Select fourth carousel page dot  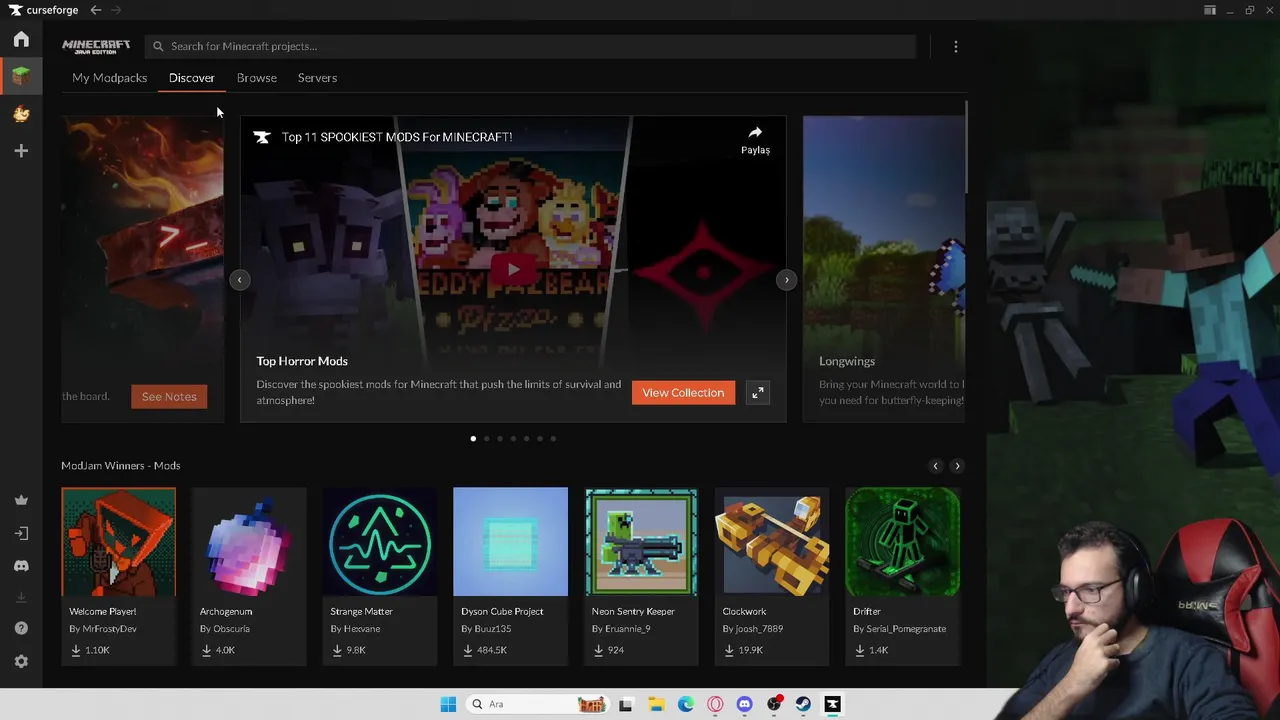pos(513,438)
